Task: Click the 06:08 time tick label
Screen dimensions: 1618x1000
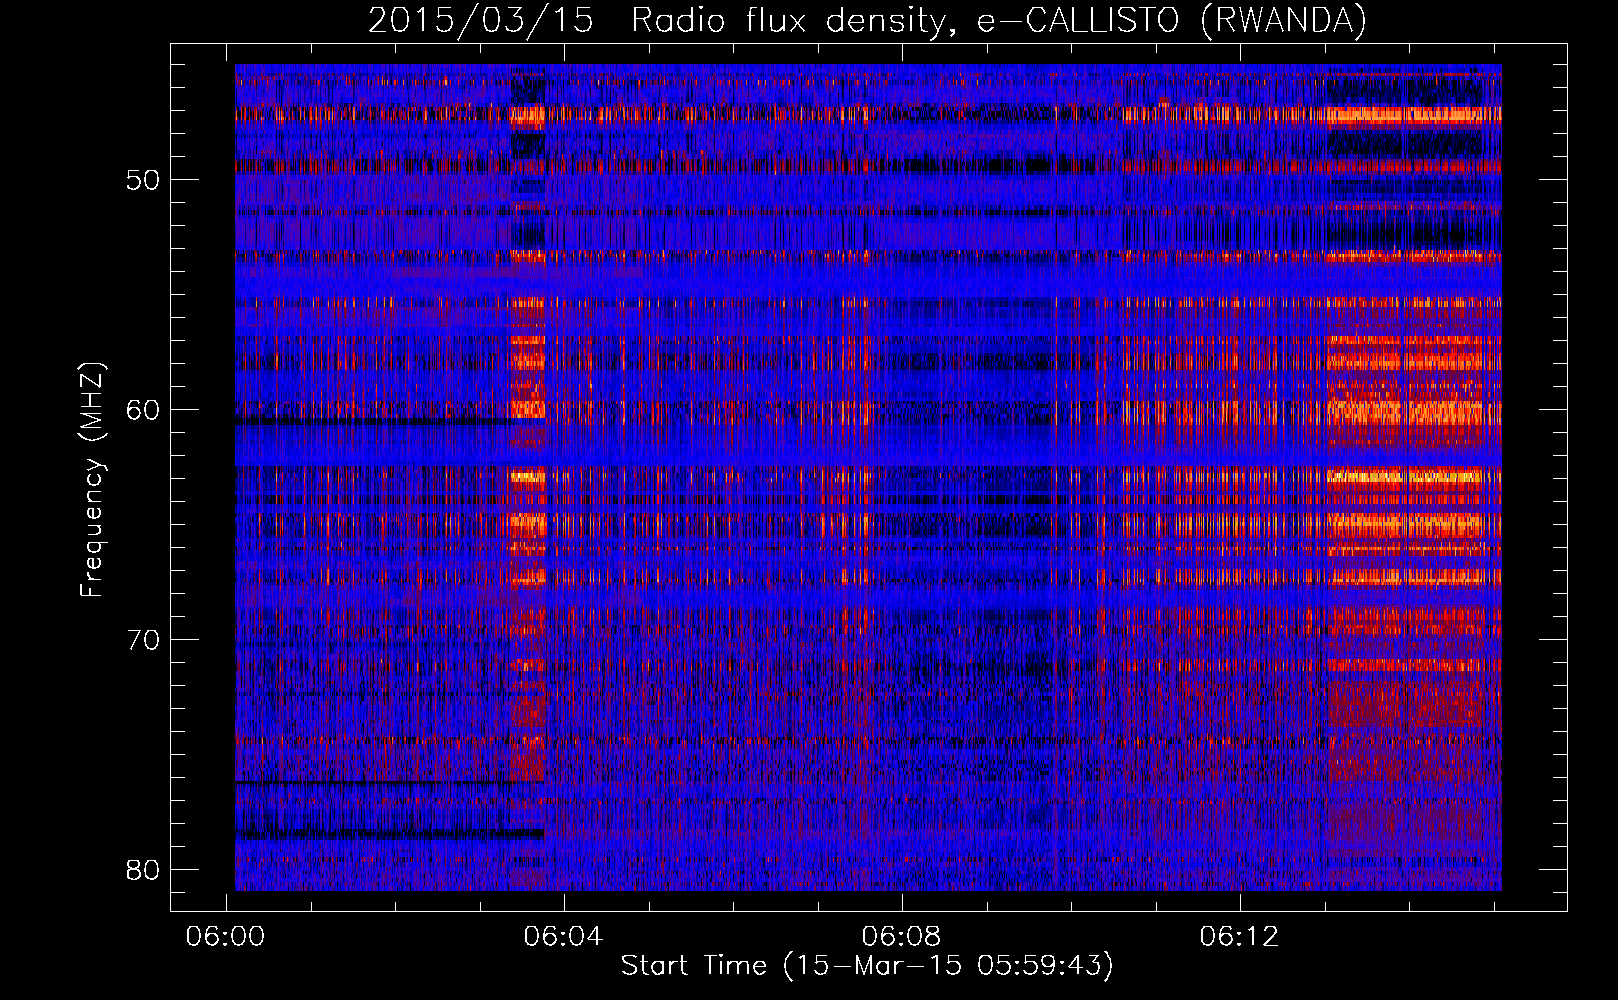Action: click(902, 936)
